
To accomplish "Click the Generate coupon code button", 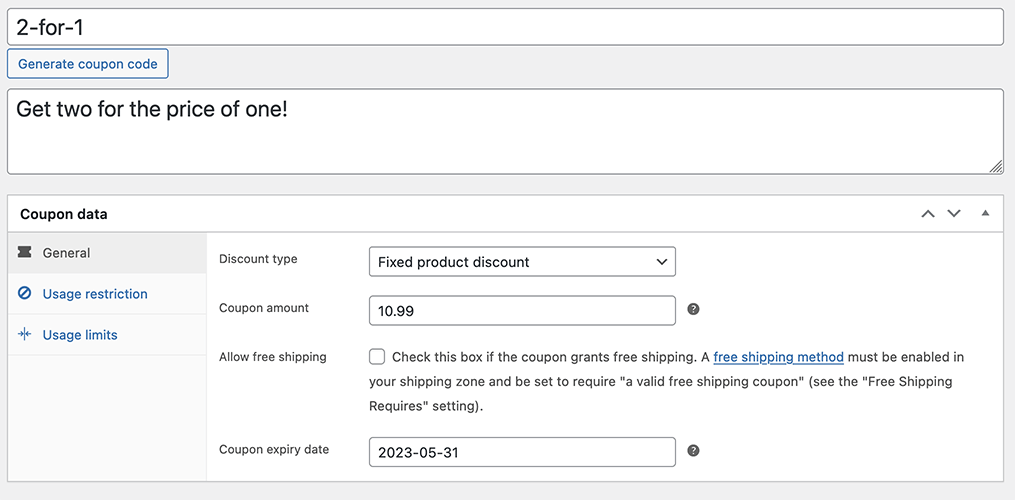I will (x=87, y=63).
